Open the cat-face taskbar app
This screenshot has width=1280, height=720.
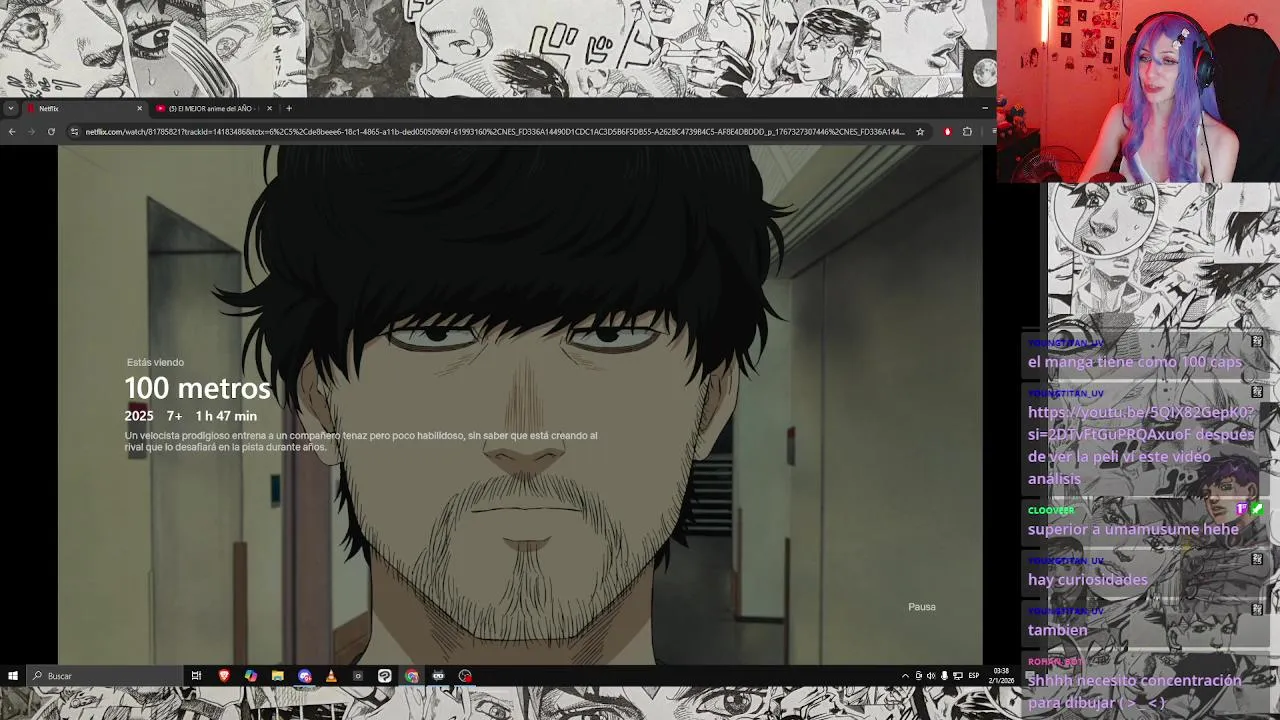point(438,676)
